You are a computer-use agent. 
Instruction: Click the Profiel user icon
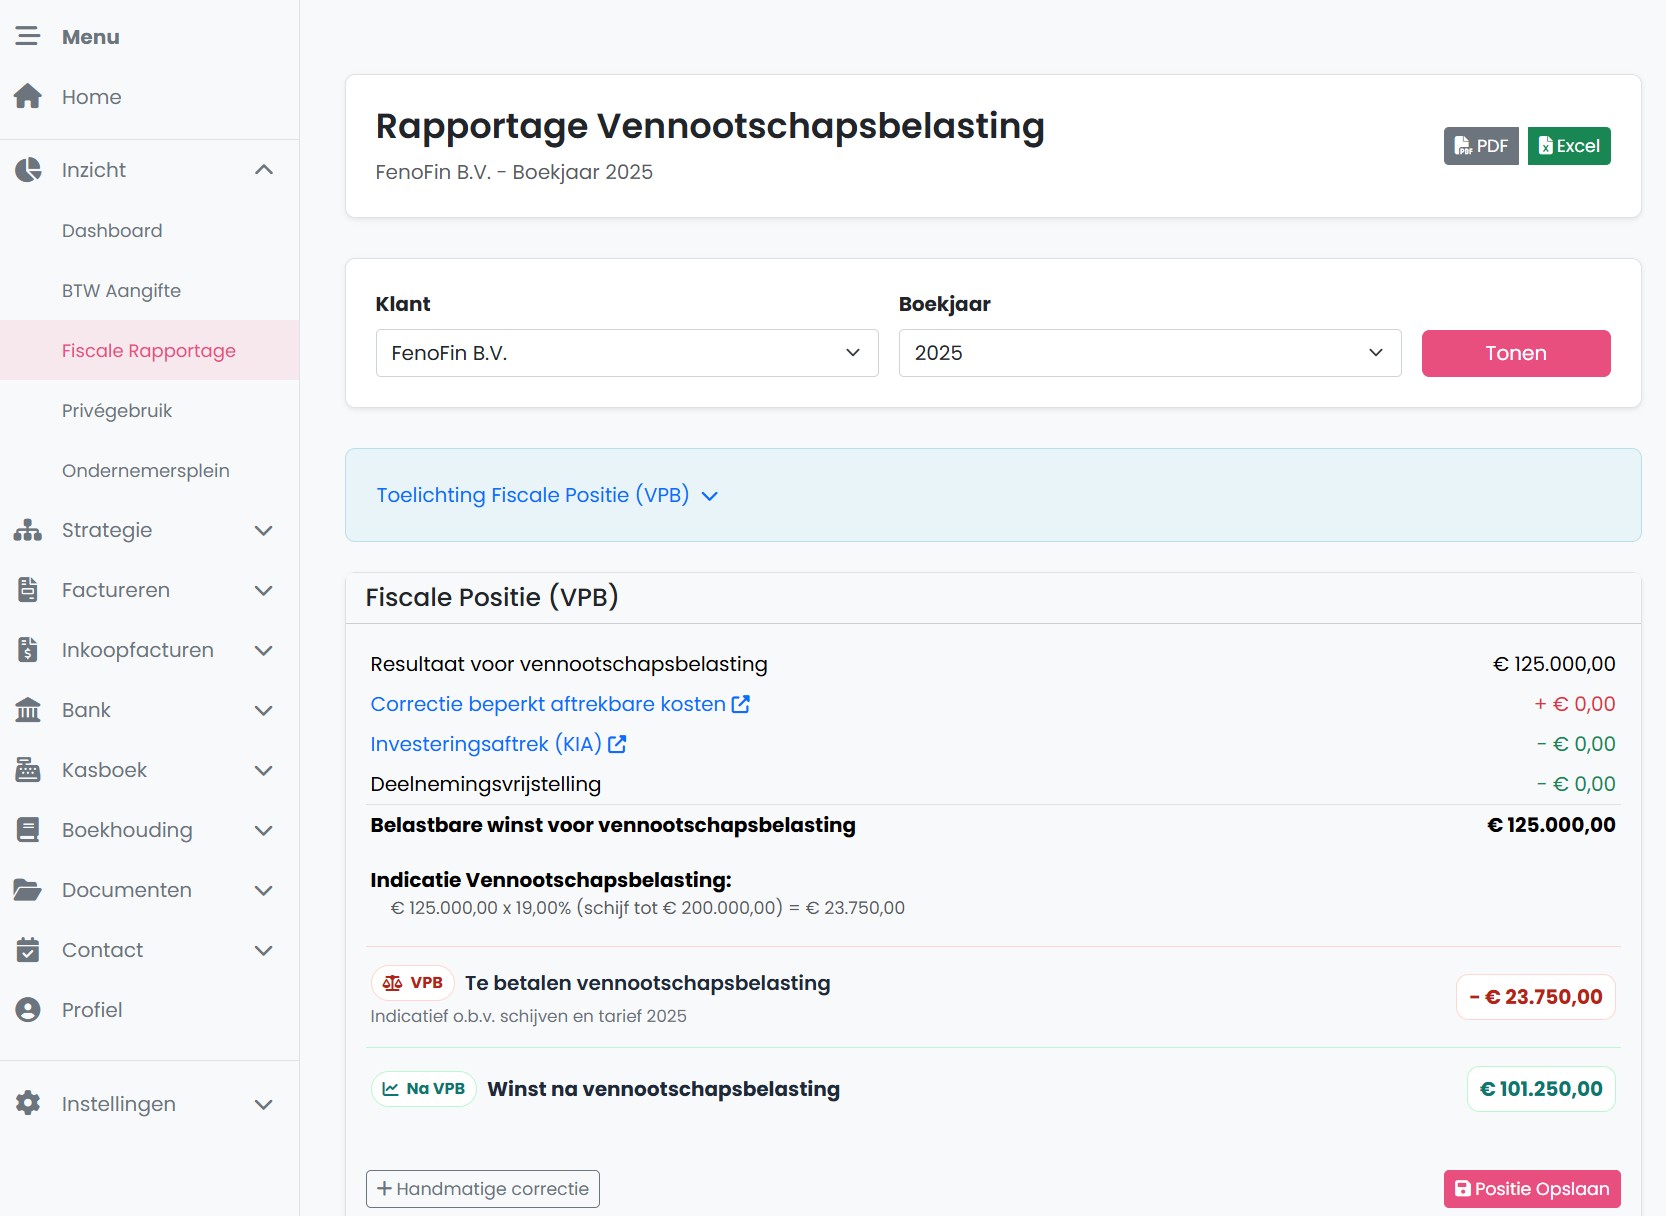pyautogui.click(x=28, y=1010)
